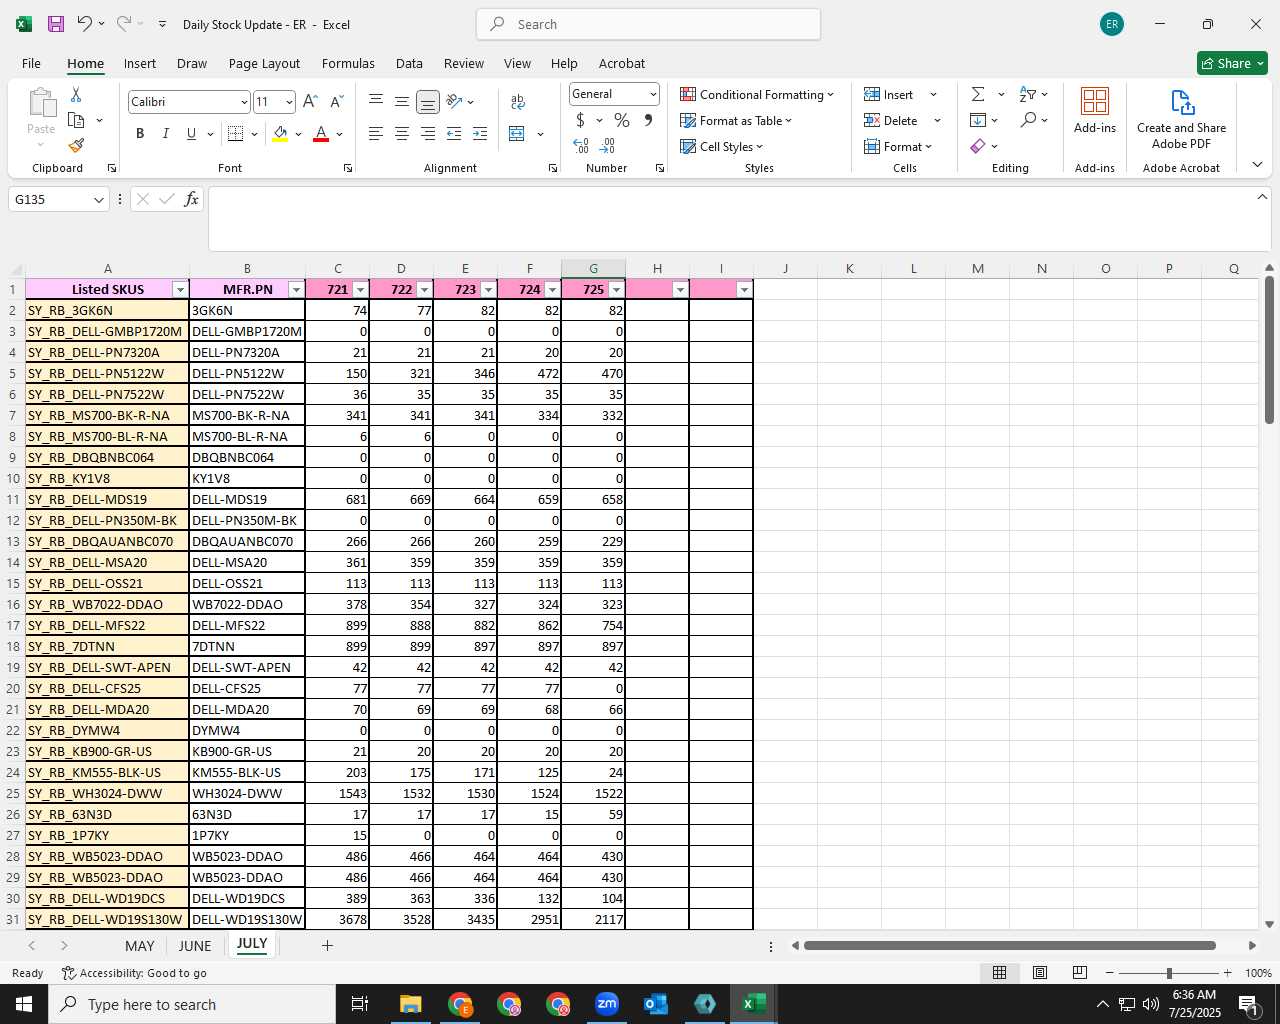
Task: Switch to Formulas ribbon tab
Action: 348,63
